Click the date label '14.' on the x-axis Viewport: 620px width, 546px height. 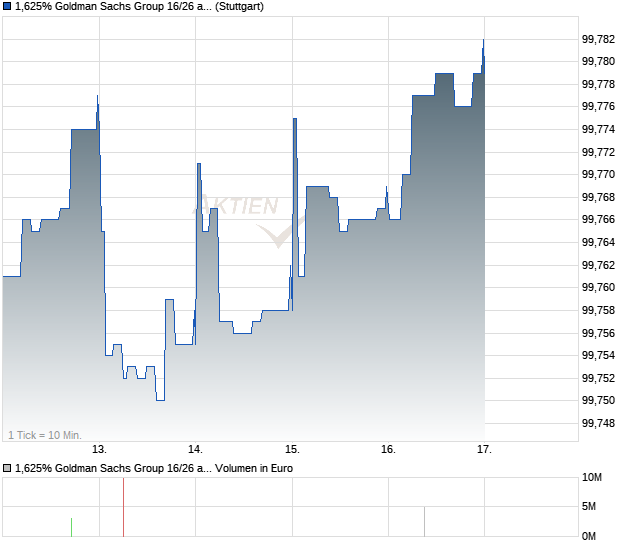[x=195, y=450]
